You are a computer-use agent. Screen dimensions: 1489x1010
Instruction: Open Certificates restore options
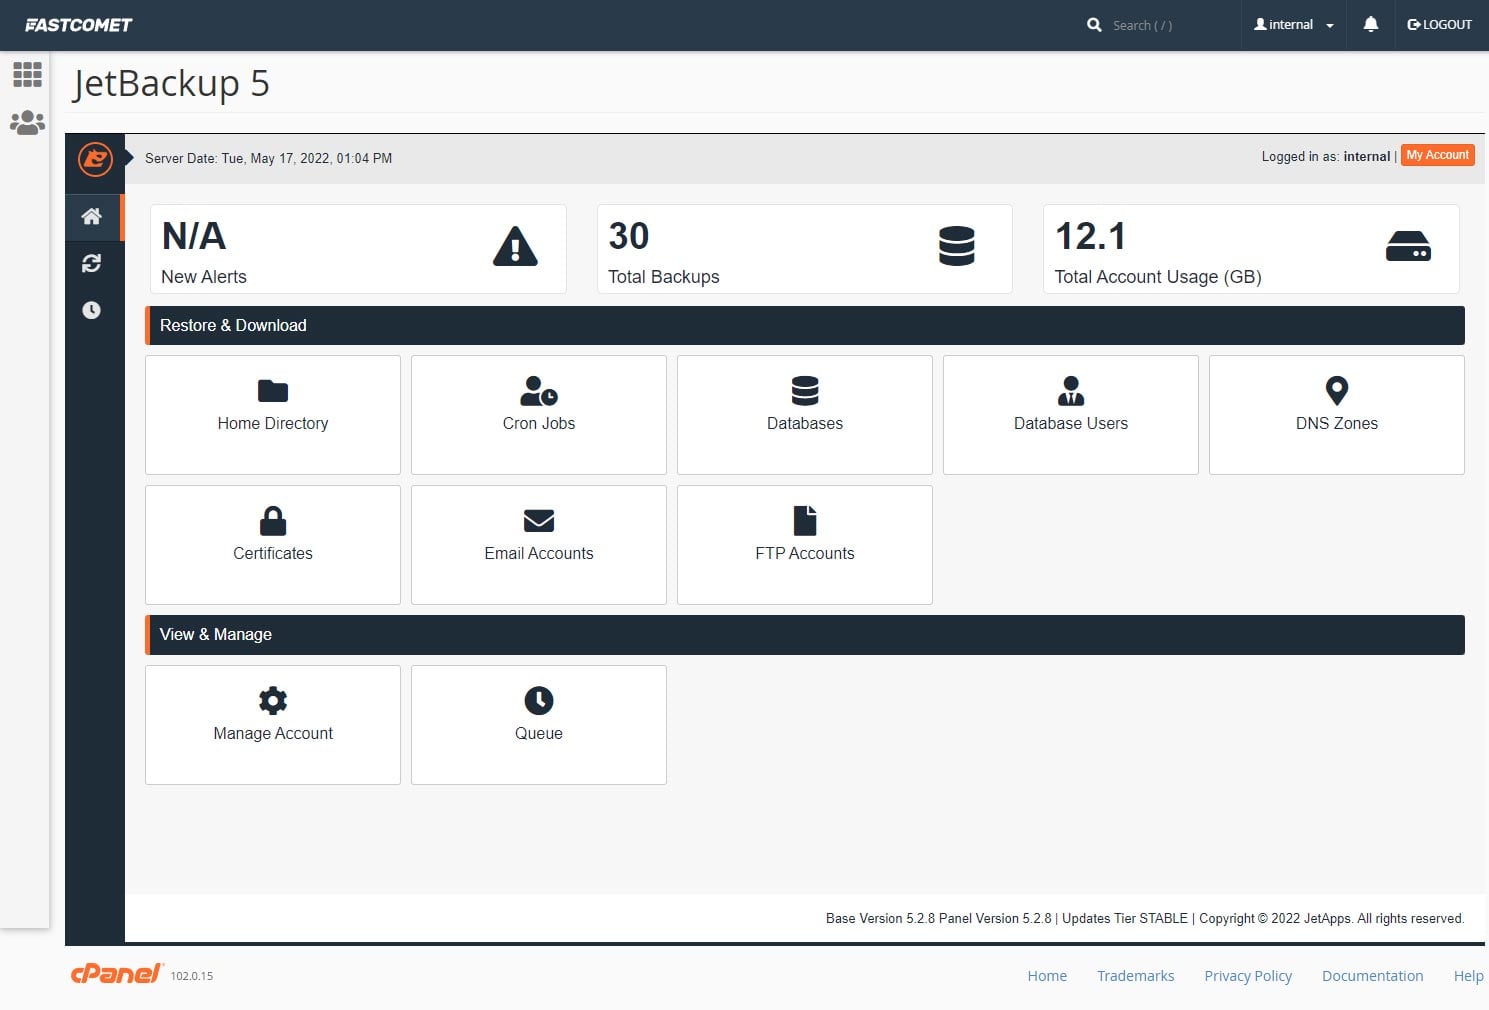click(272, 545)
